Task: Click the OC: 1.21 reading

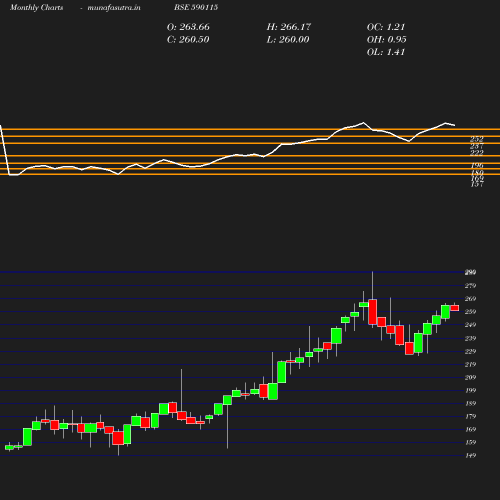Action: click(386, 27)
